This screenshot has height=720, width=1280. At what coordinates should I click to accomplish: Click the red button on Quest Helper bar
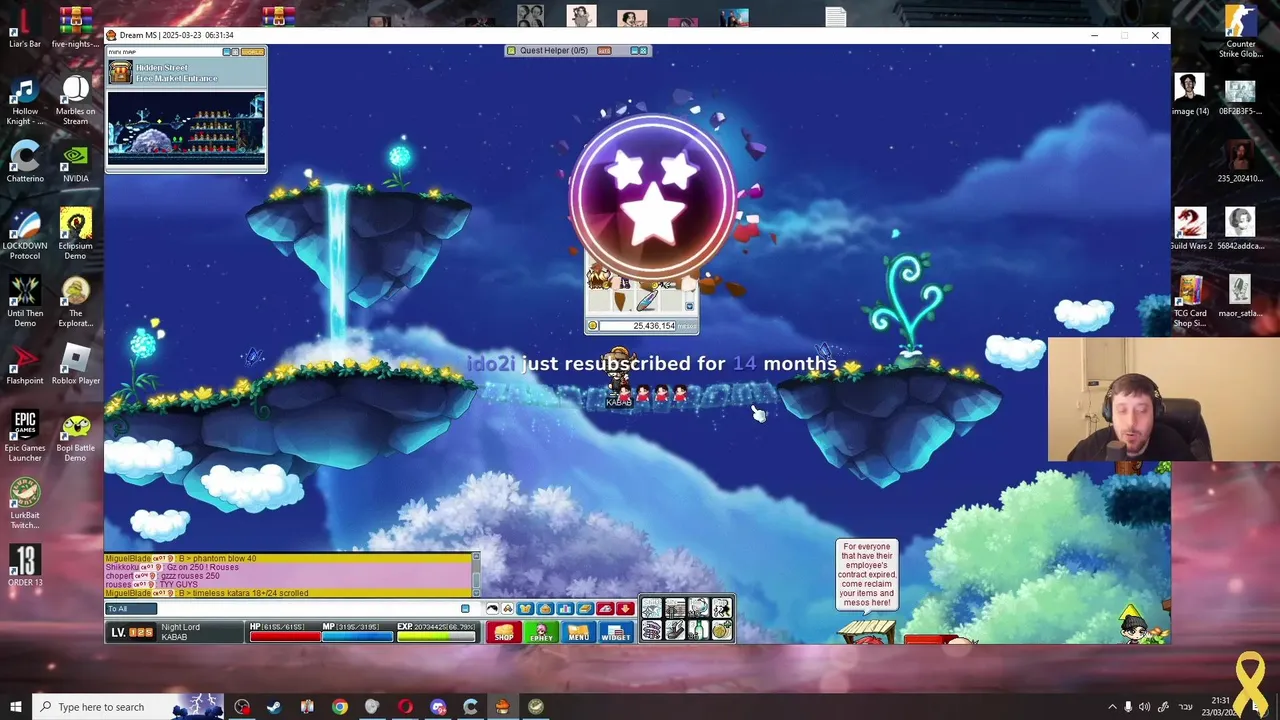click(604, 50)
